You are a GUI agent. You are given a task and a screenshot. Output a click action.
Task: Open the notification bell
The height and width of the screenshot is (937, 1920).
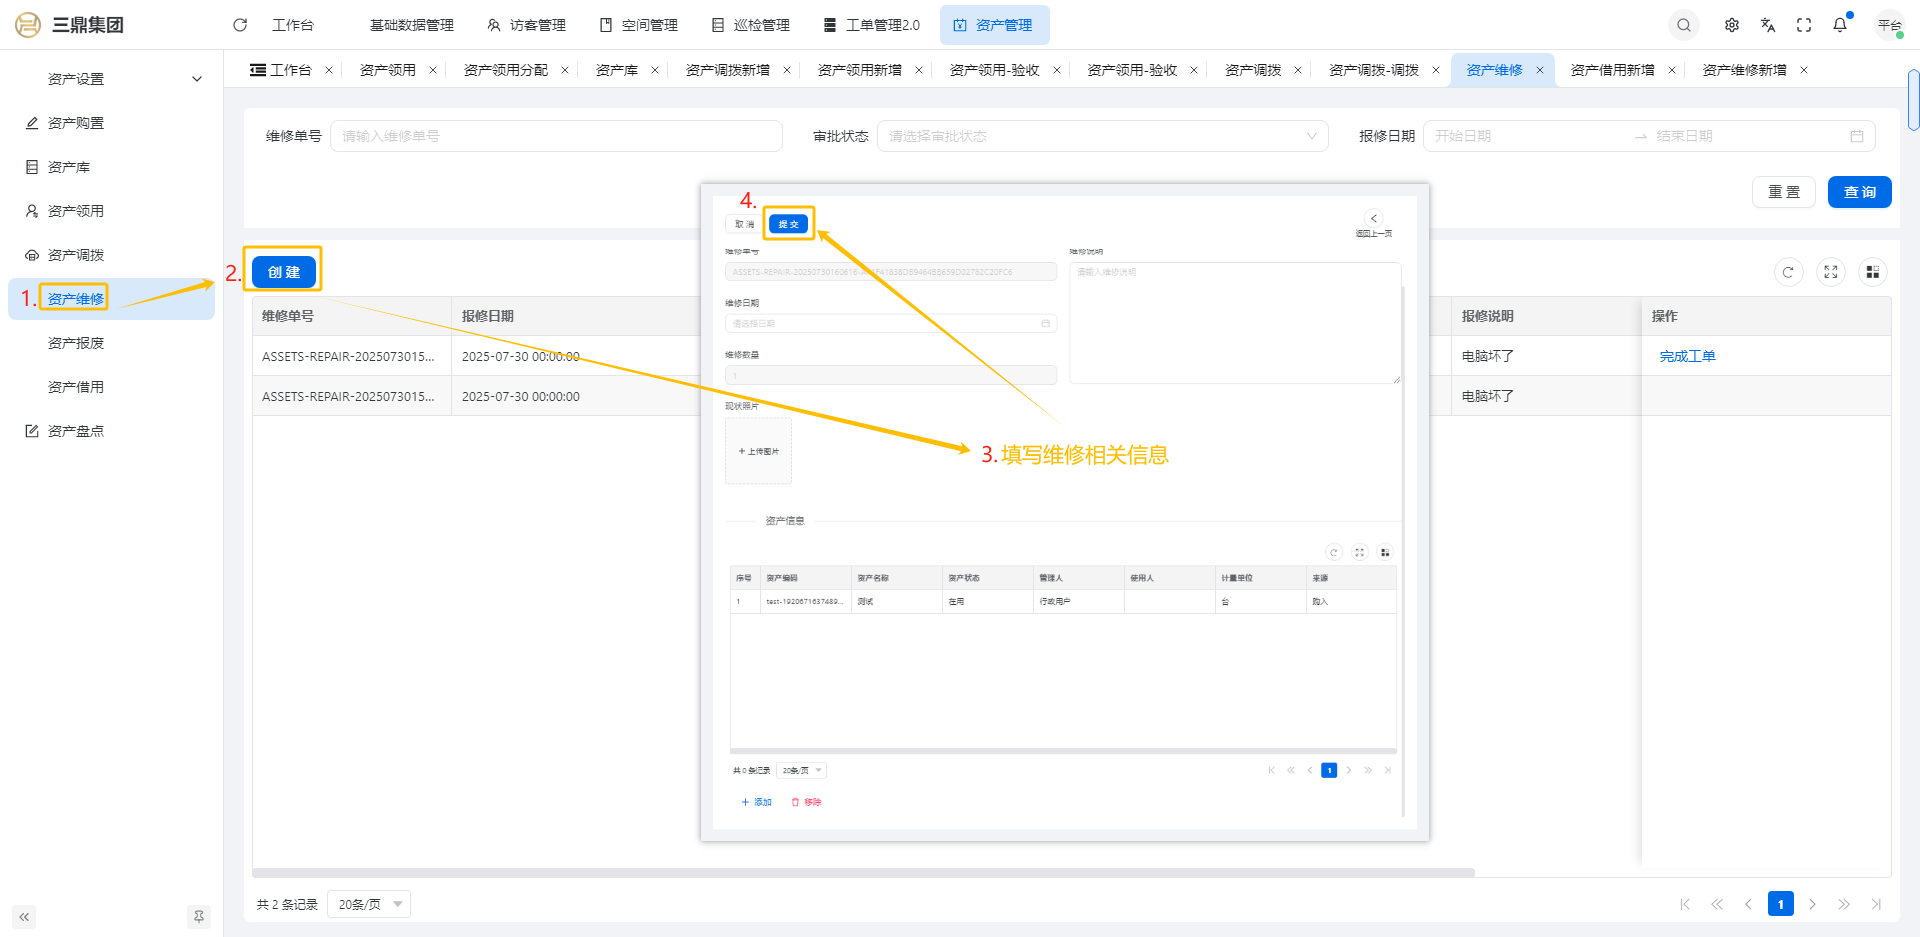(x=1840, y=25)
